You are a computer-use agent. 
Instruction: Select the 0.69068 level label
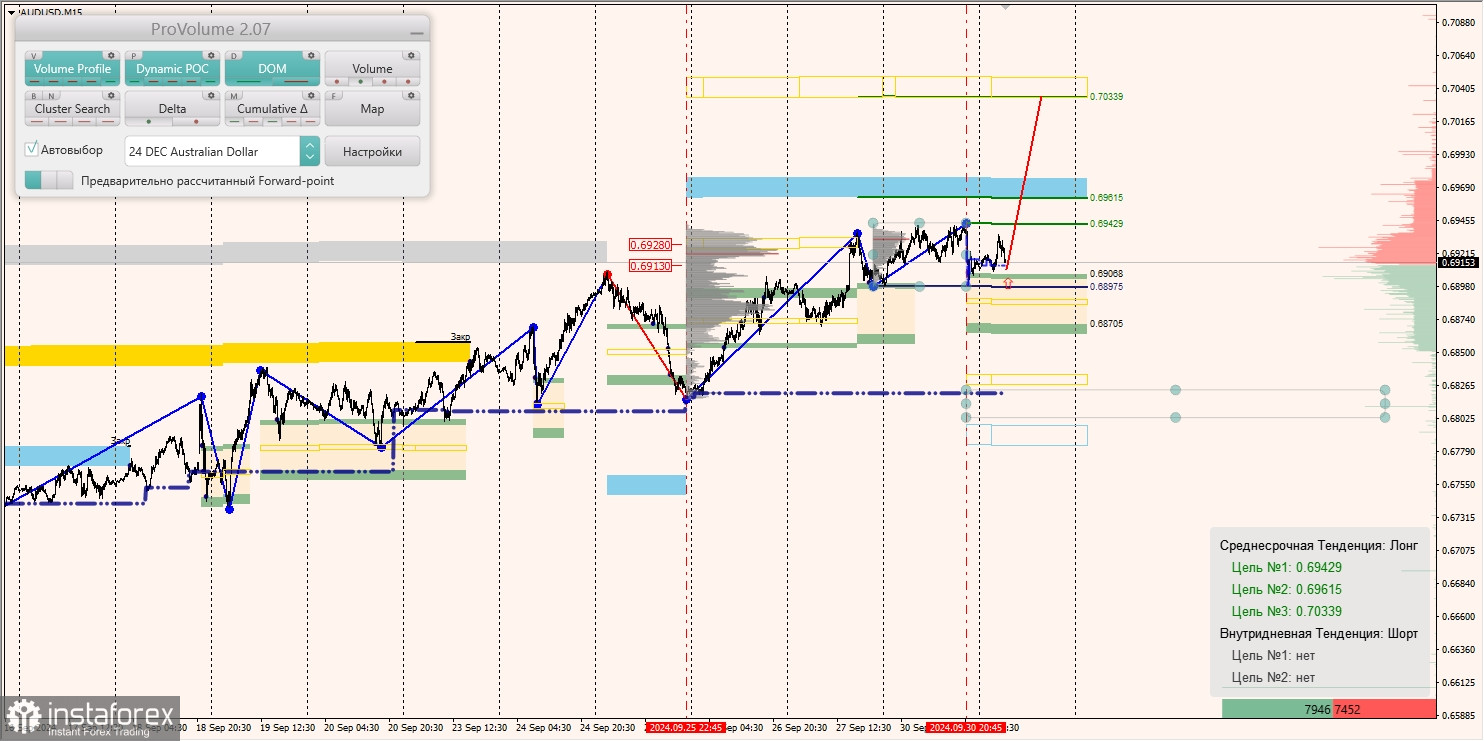tap(1106, 273)
